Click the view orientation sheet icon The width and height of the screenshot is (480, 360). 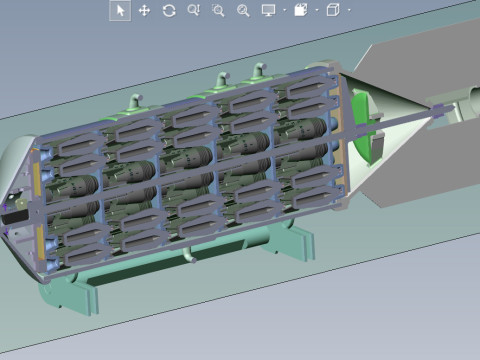point(301,10)
